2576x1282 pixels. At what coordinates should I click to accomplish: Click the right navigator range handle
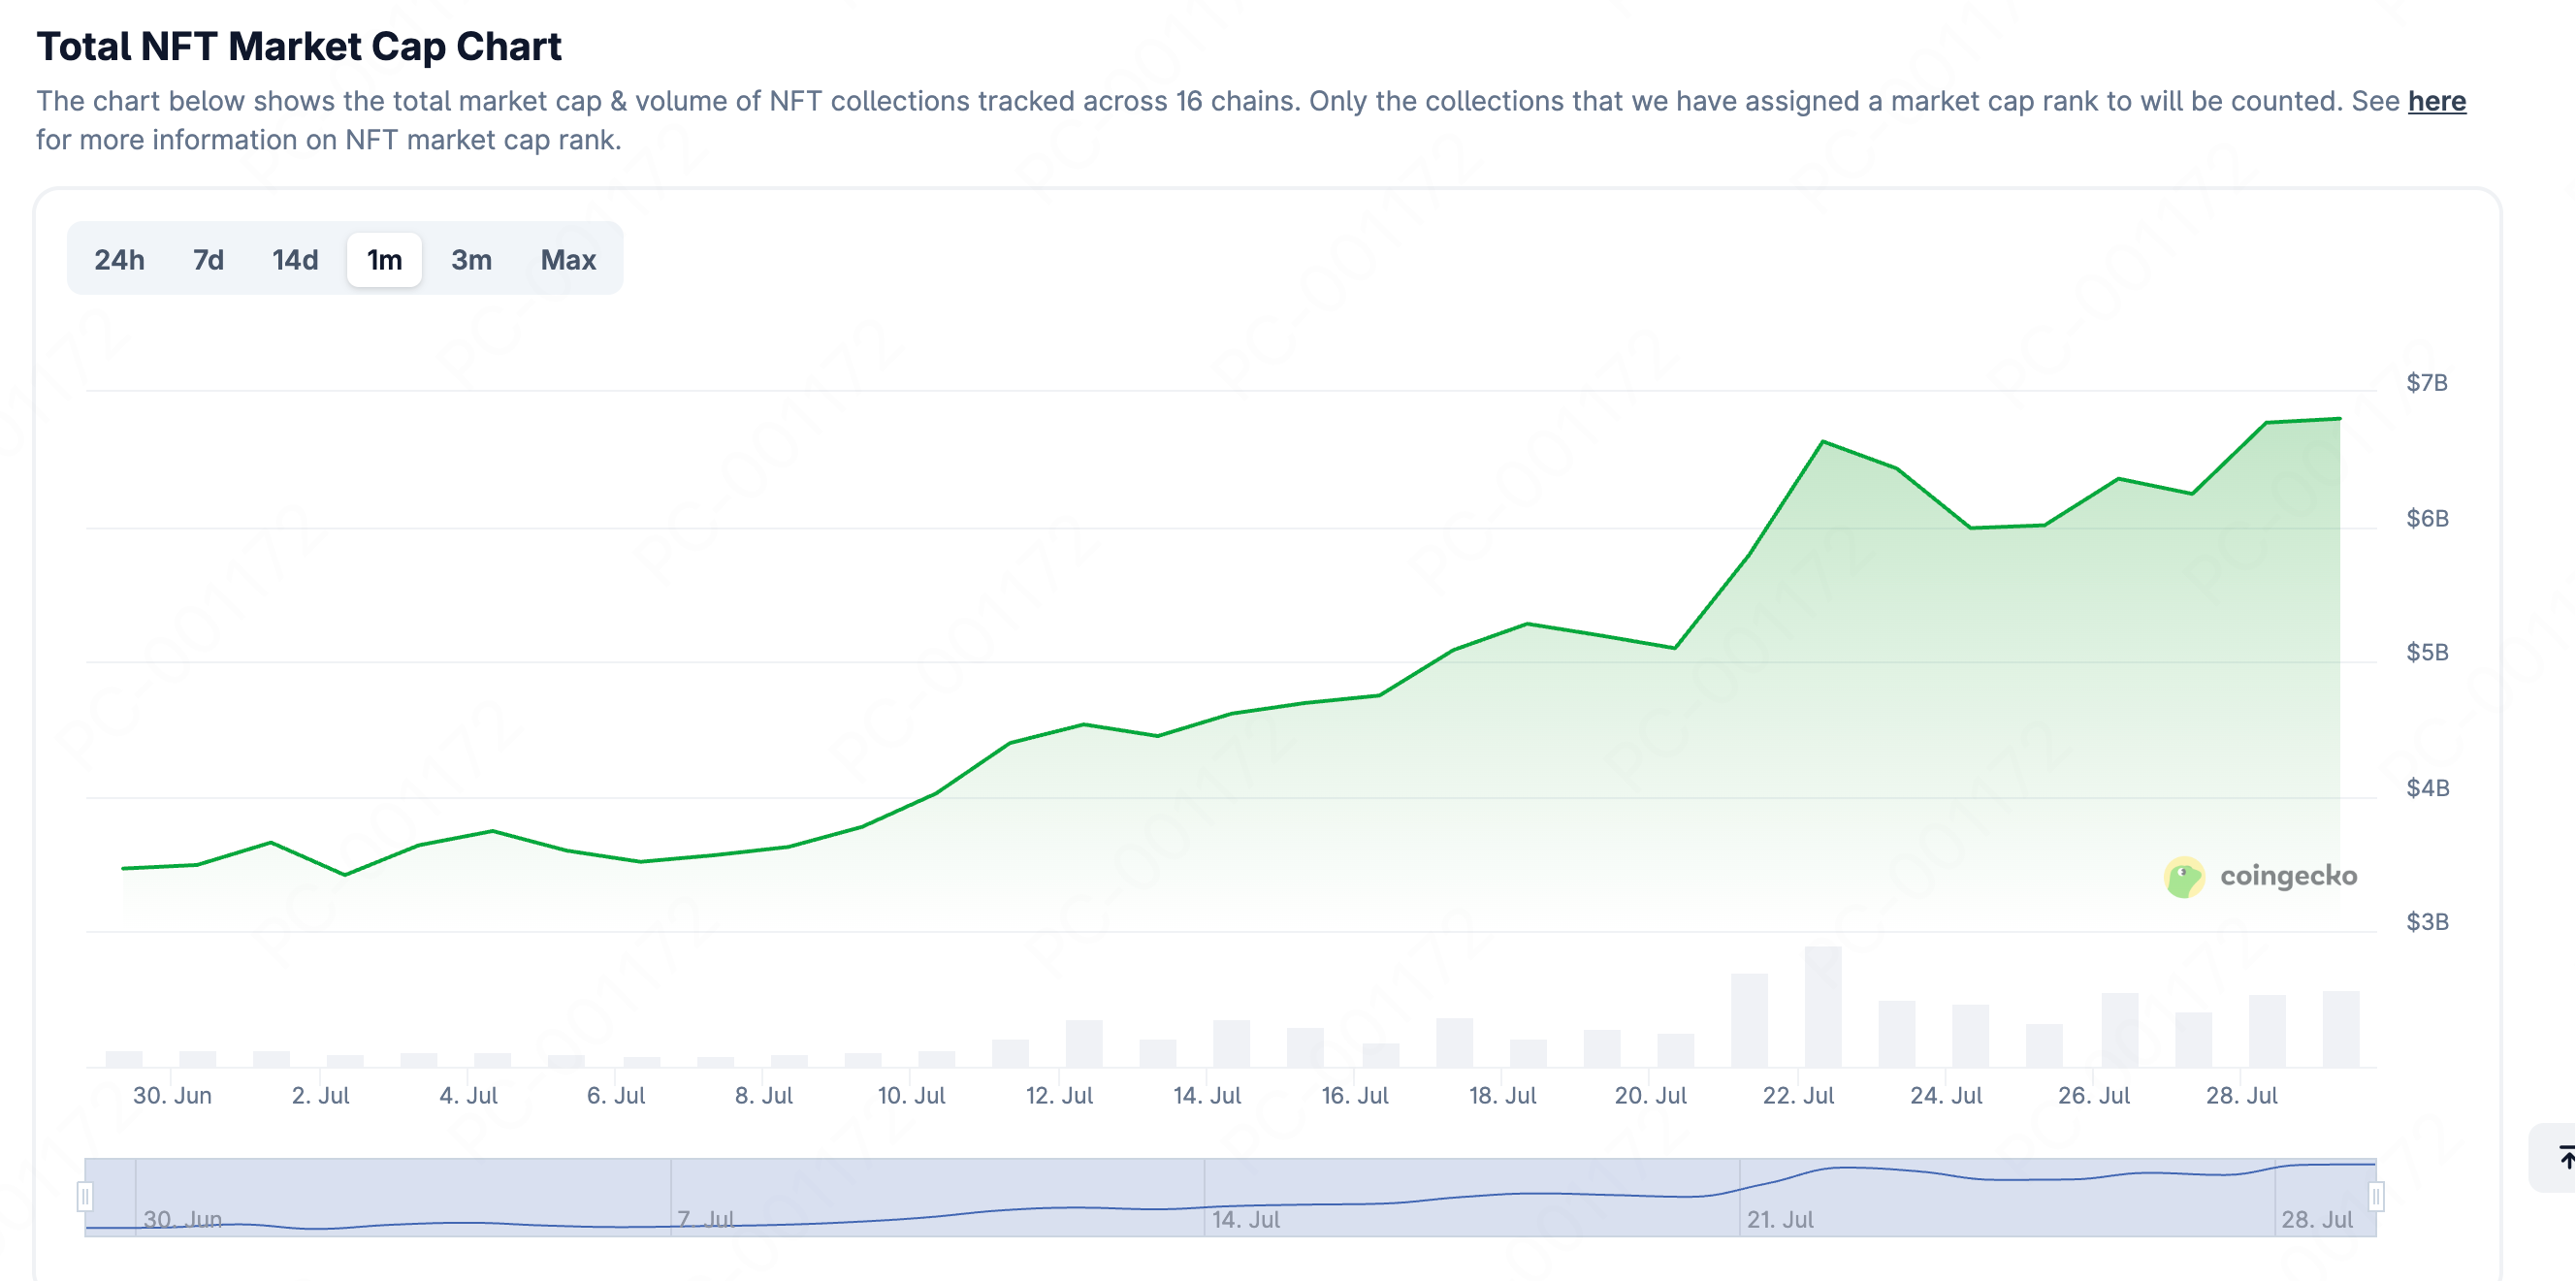pyautogui.click(x=2376, y=1196)
